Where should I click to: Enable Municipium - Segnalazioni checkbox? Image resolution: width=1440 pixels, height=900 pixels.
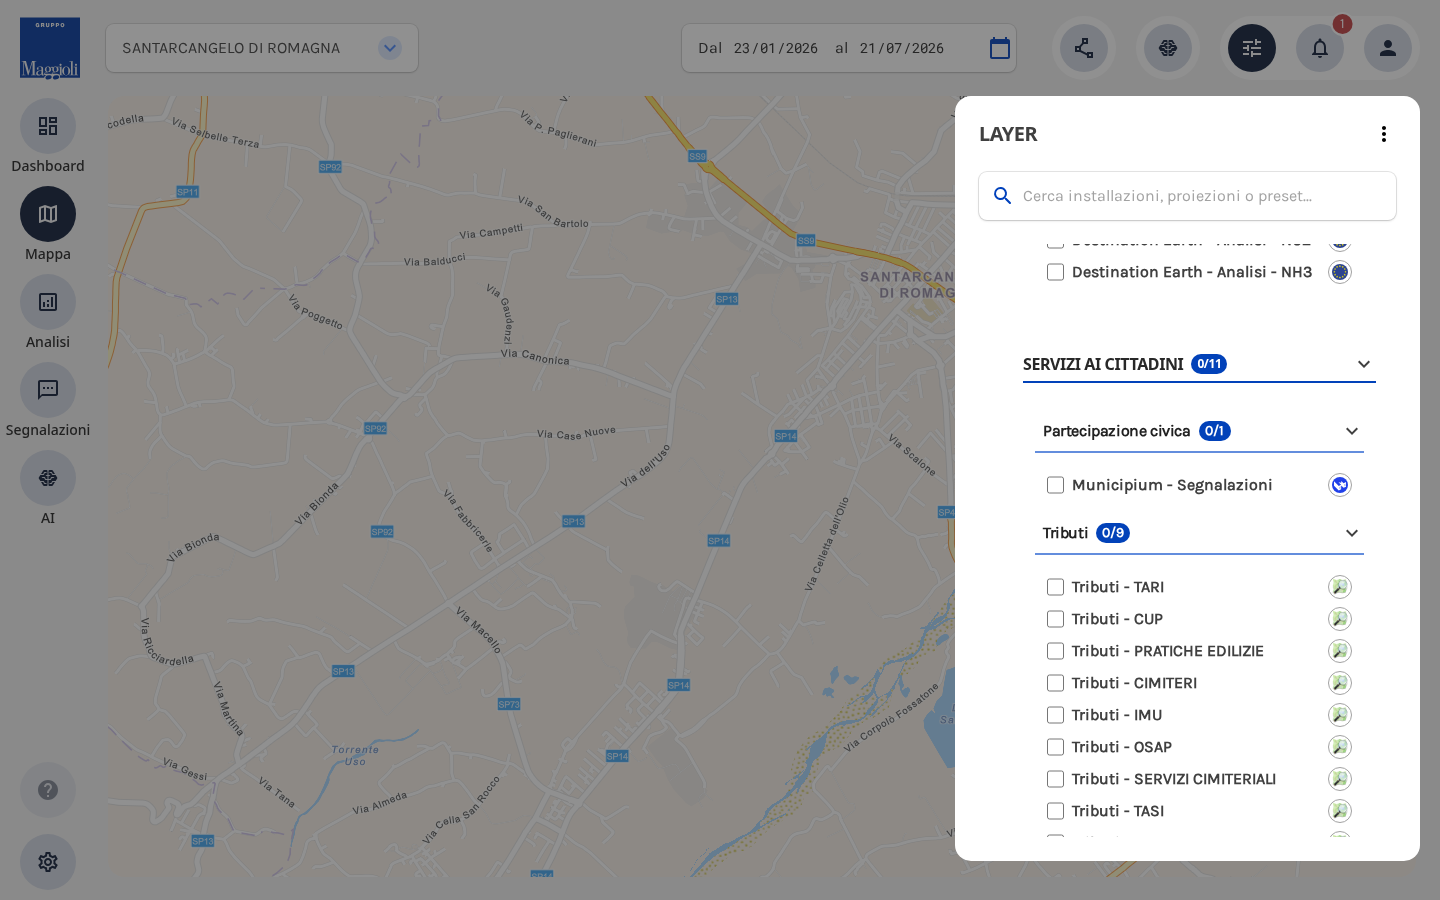click(1055, 485)
